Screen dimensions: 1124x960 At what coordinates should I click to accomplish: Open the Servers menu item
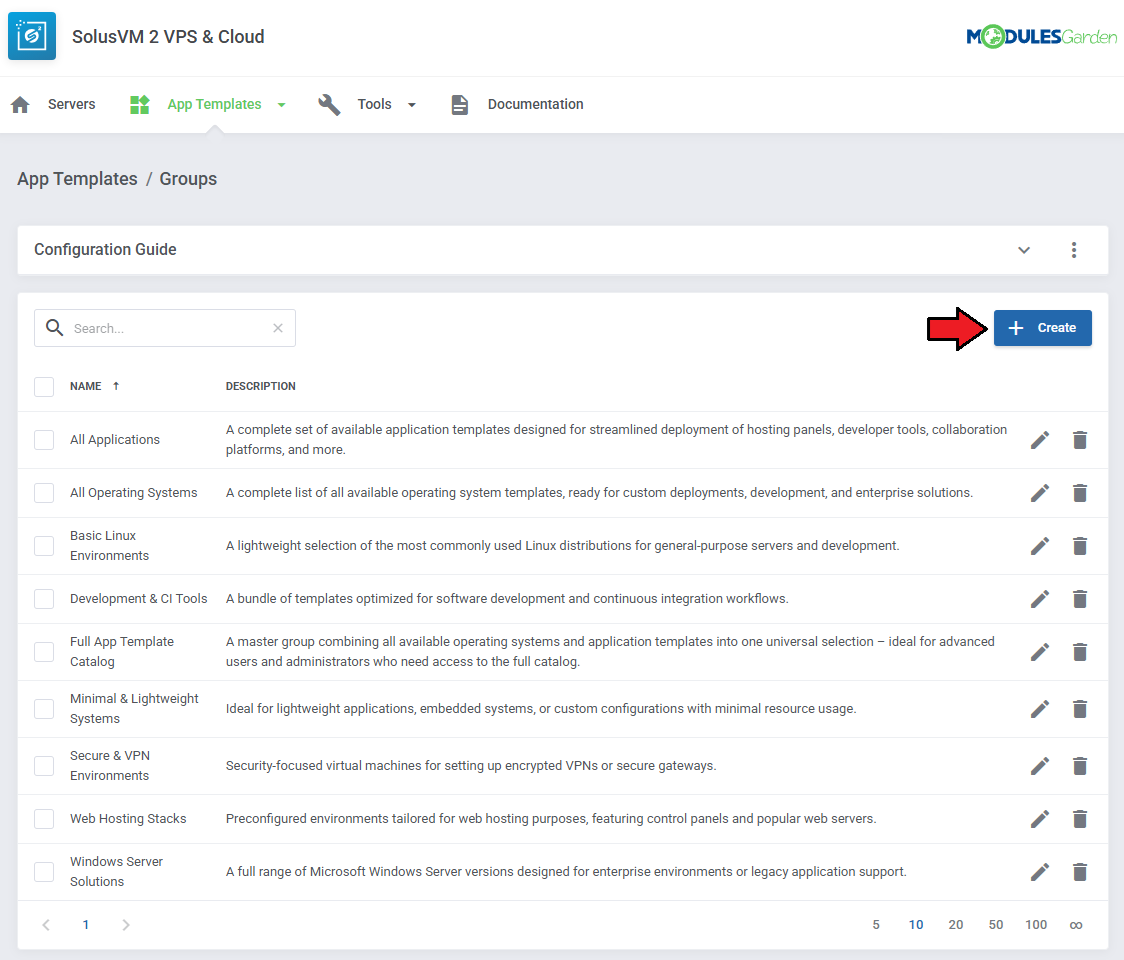point(71,104)
